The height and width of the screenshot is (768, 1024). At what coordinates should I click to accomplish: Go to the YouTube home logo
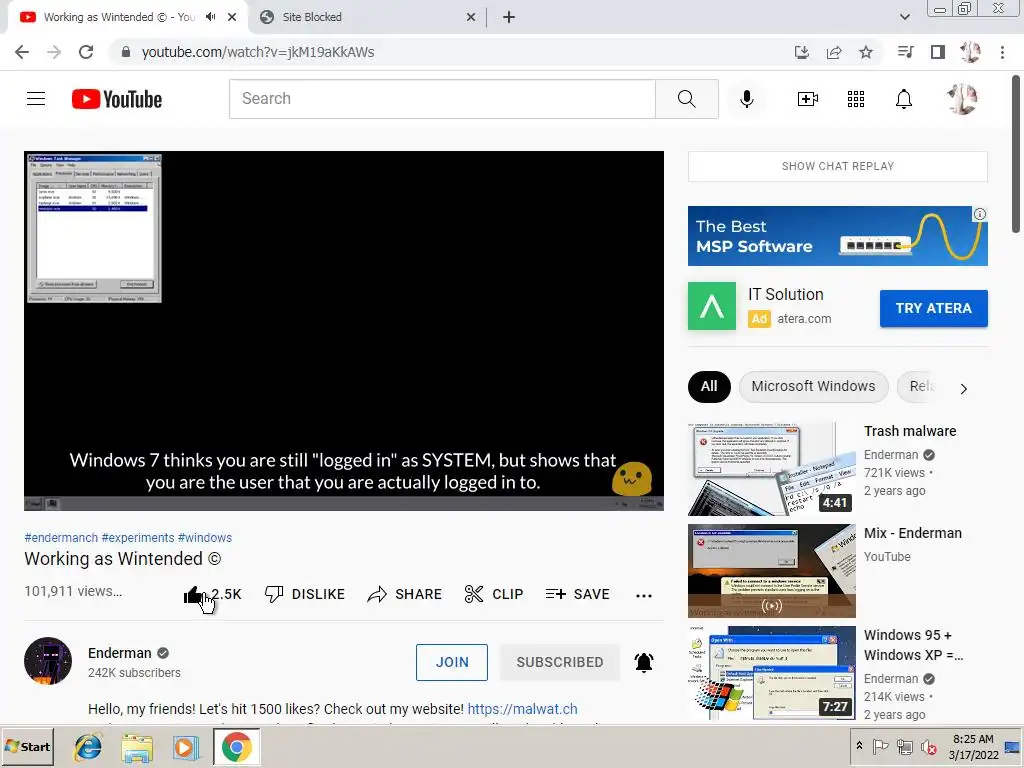pyautogui.click(x=117, y=99)
